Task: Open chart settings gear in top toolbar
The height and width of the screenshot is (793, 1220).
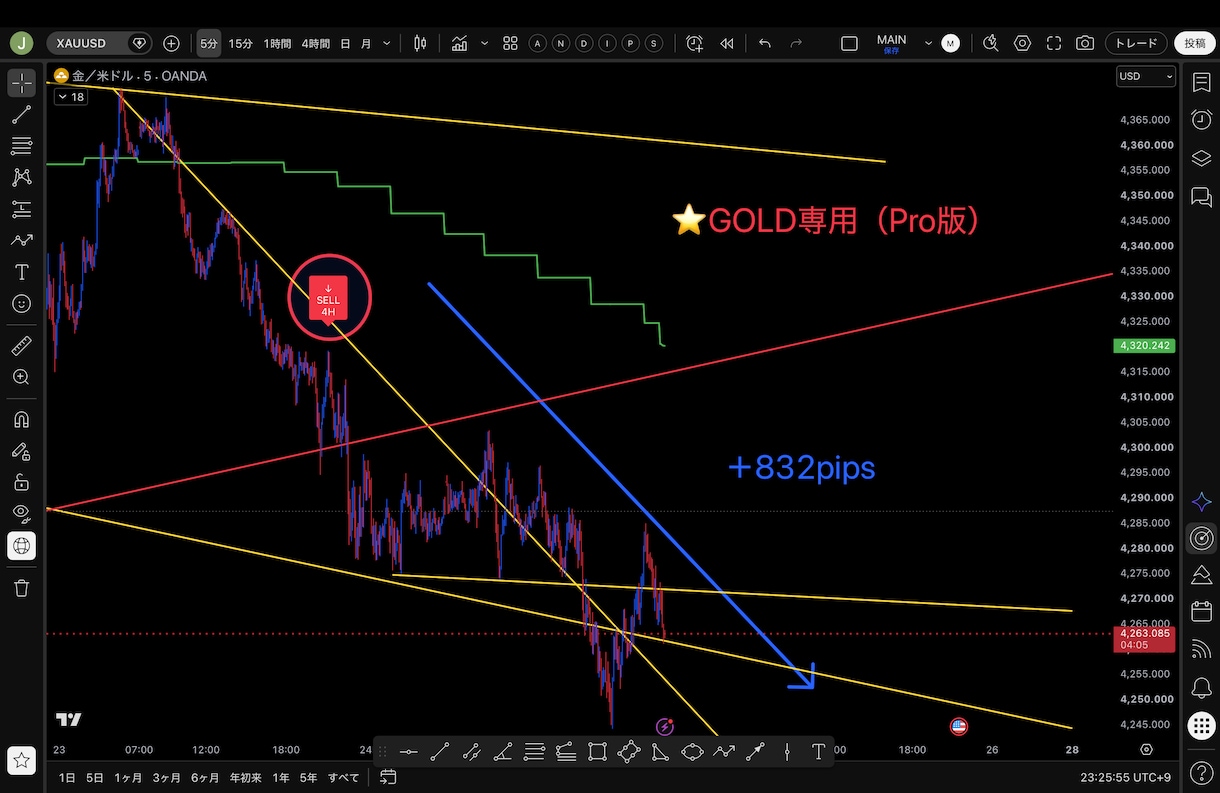Action: [x=1022, y=43]
